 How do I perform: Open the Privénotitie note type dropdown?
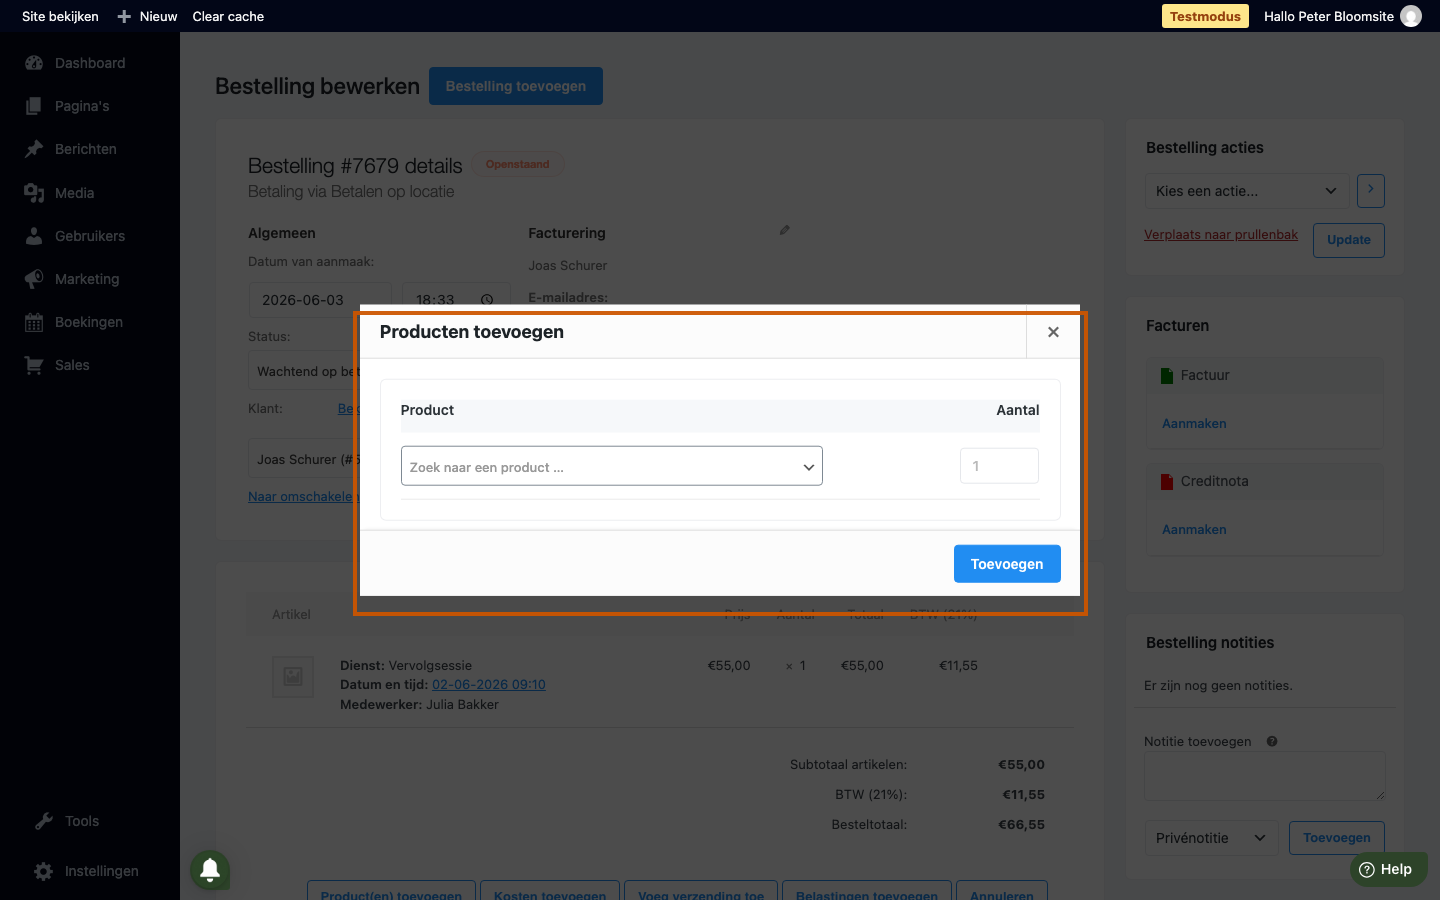1211,838
